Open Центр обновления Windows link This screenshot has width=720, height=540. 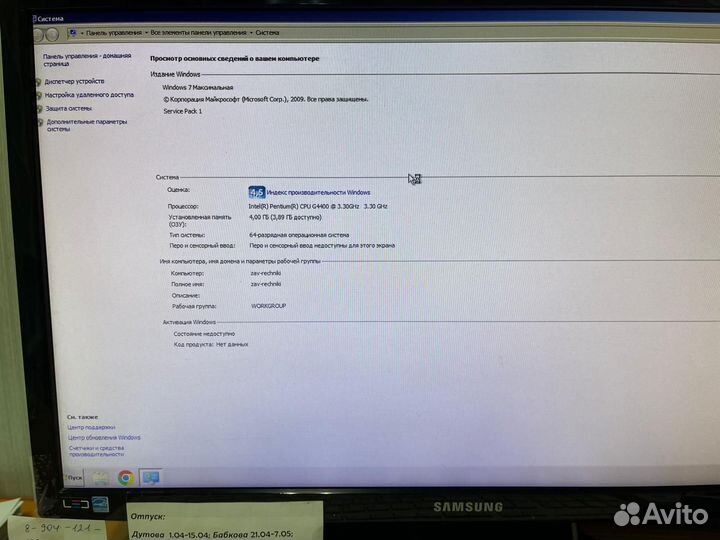point(105,437)
